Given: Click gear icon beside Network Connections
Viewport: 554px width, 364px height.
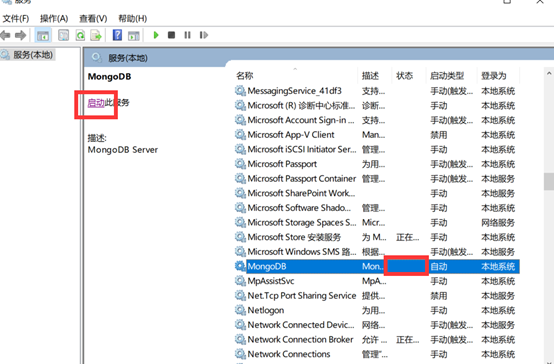Looking at the screenshot, I should pyautogui.click(x=240, y=354).
